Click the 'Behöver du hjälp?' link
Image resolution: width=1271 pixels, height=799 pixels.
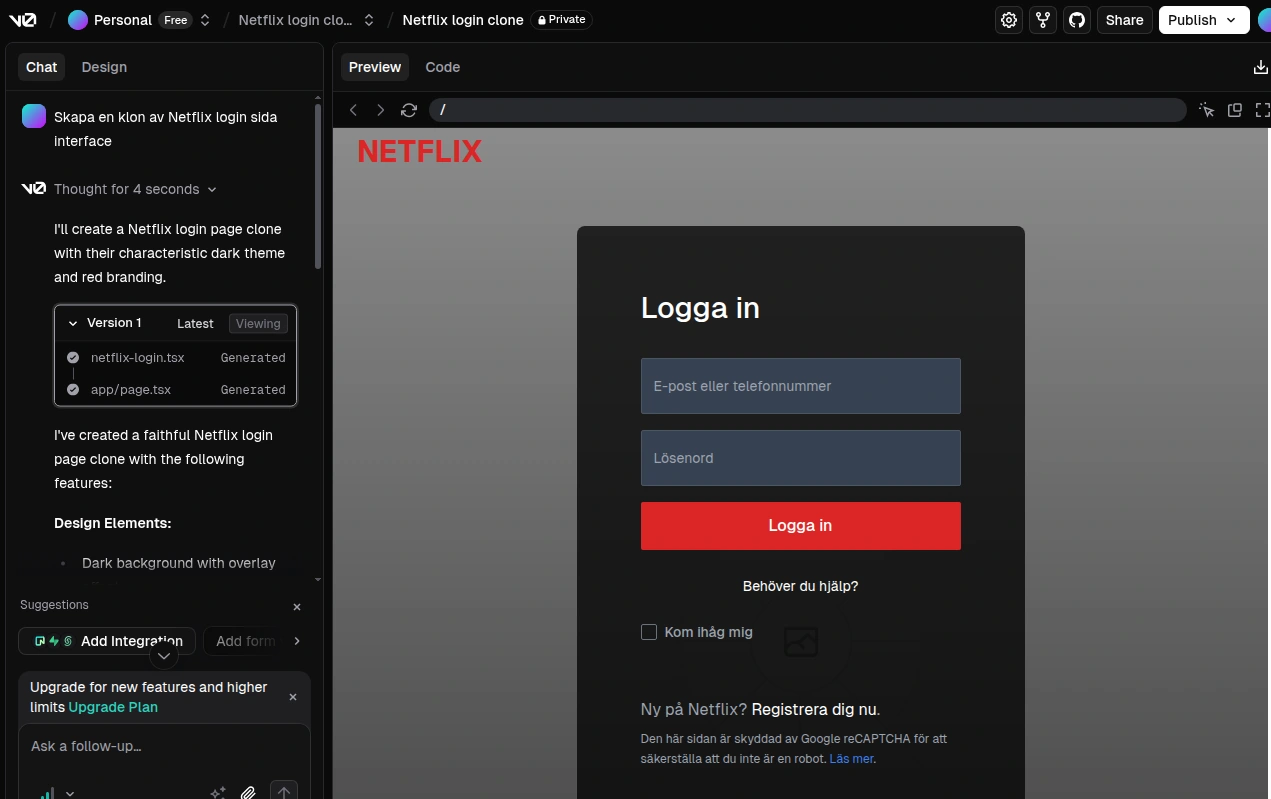point(801,586)
